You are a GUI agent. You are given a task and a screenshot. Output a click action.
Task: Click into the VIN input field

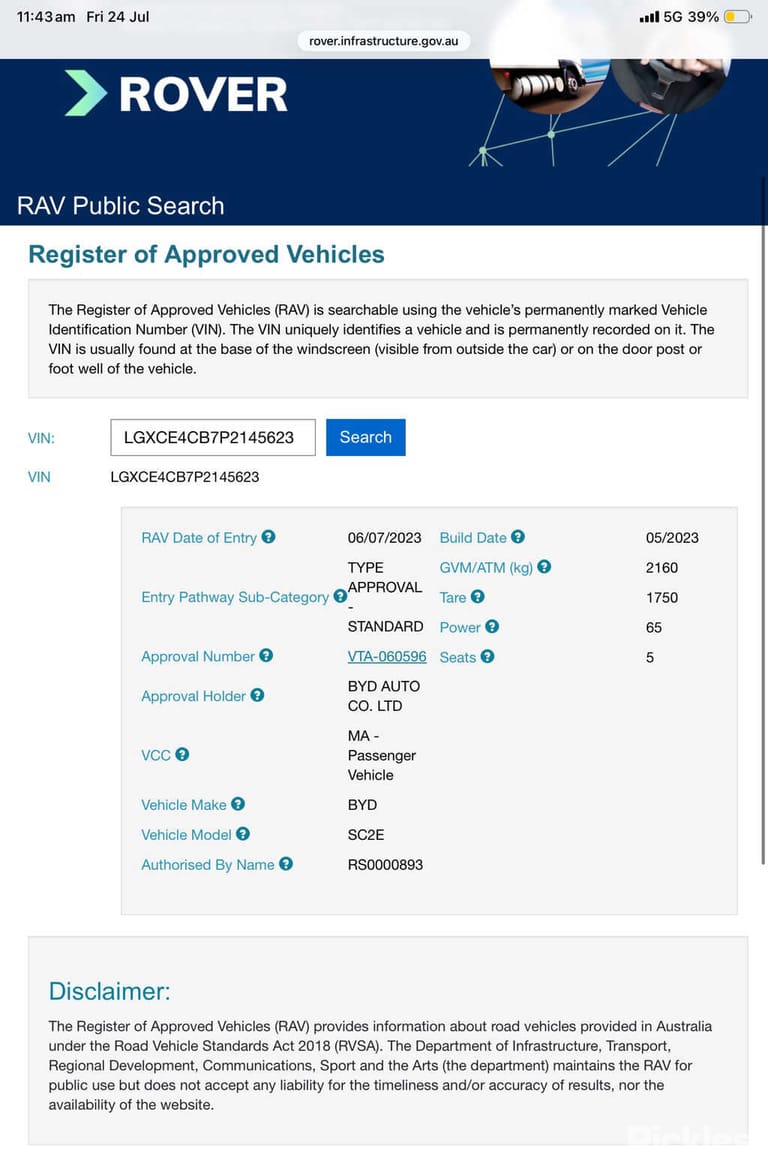[x=213, y=437]
